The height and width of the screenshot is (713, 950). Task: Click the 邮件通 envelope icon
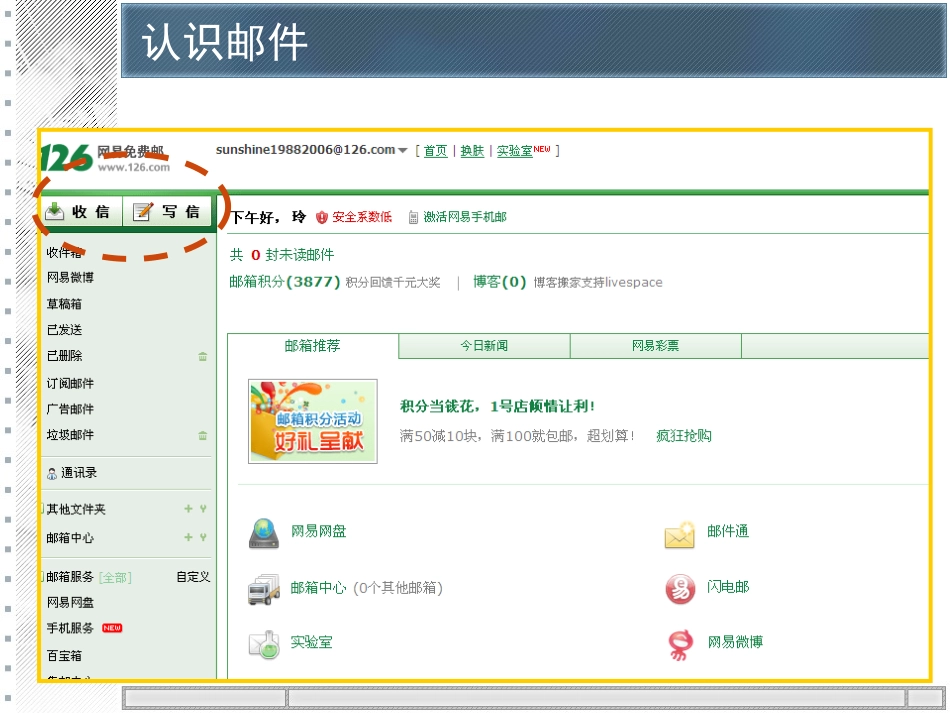pos(679,534)
